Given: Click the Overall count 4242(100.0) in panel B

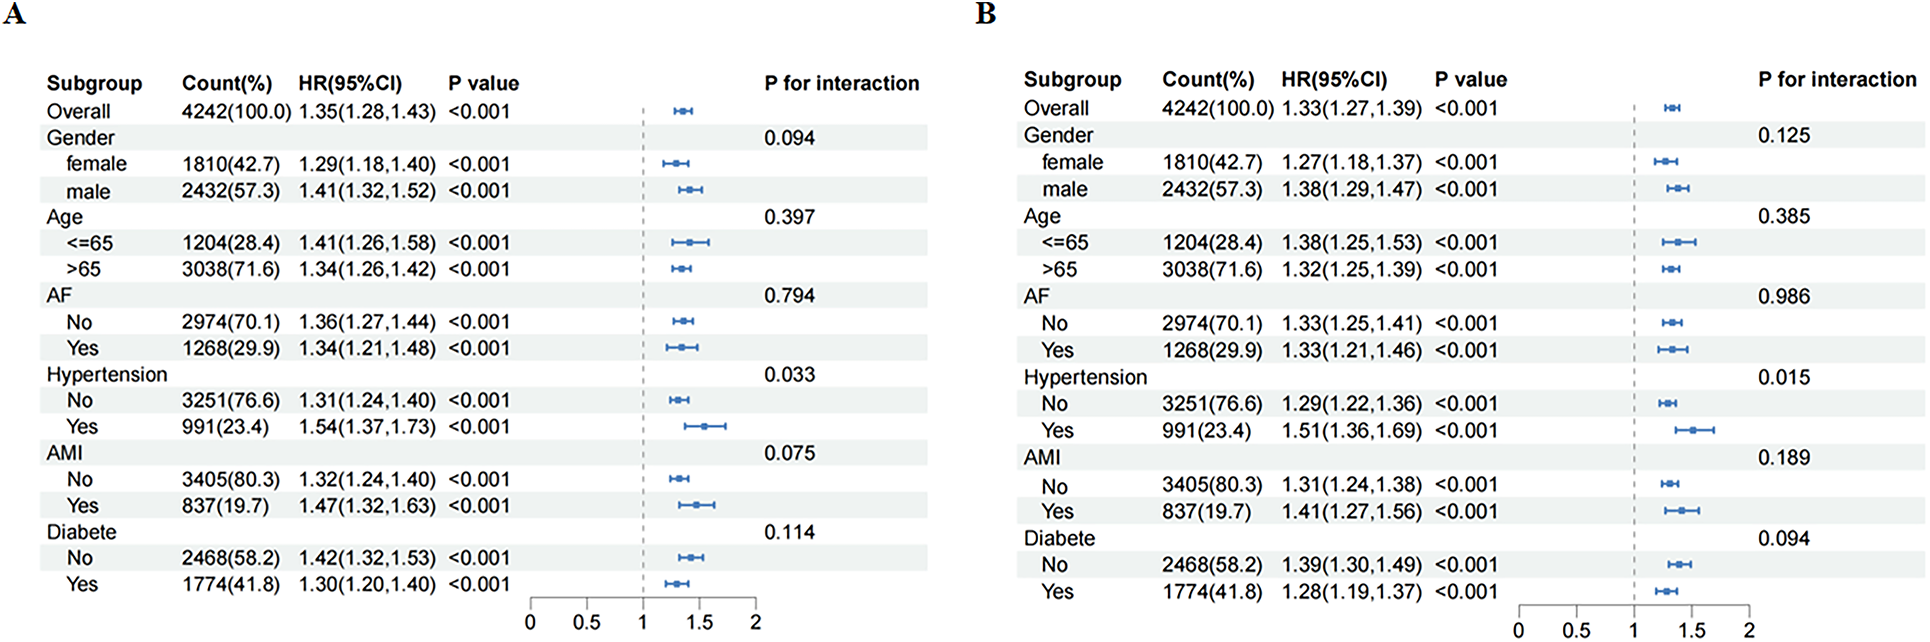Looking at the screenshot, I should coord(1217,108).
